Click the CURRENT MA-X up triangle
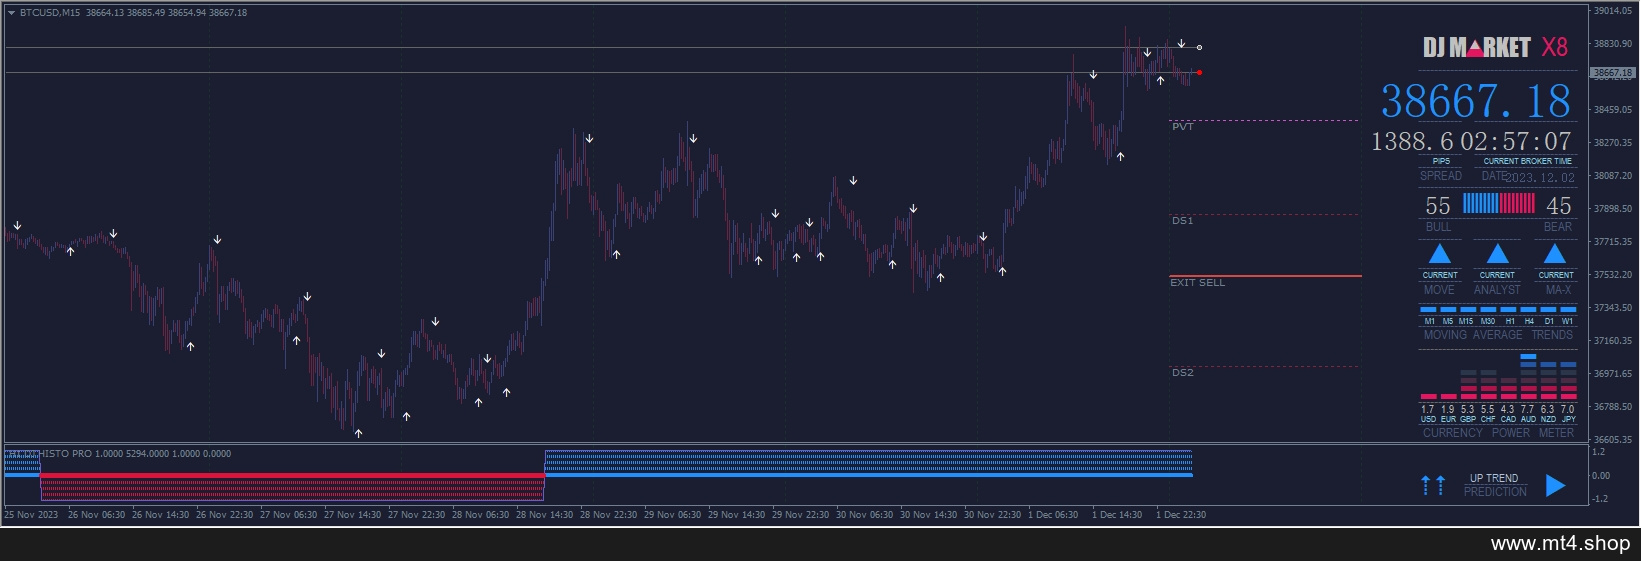Viewport: 1641px width, 561px height. click(1555, 253)
